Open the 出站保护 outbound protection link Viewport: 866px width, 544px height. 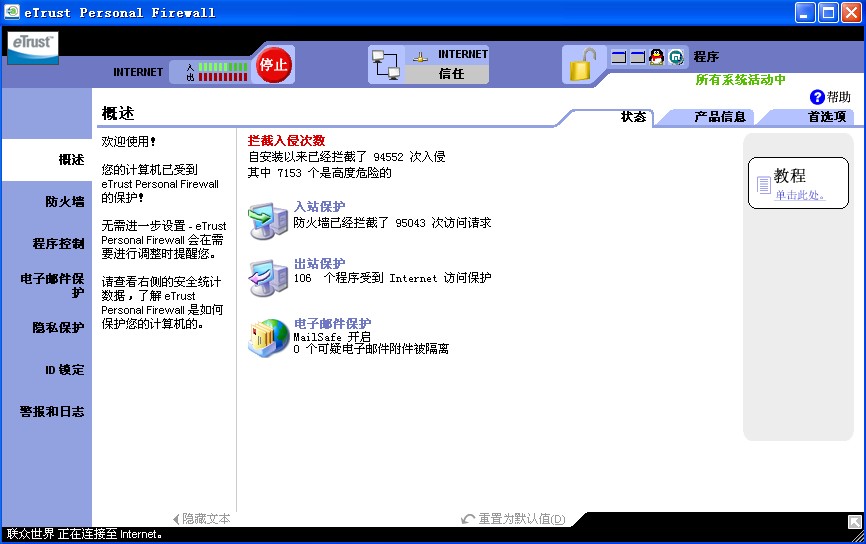click(x=319, y=263)
